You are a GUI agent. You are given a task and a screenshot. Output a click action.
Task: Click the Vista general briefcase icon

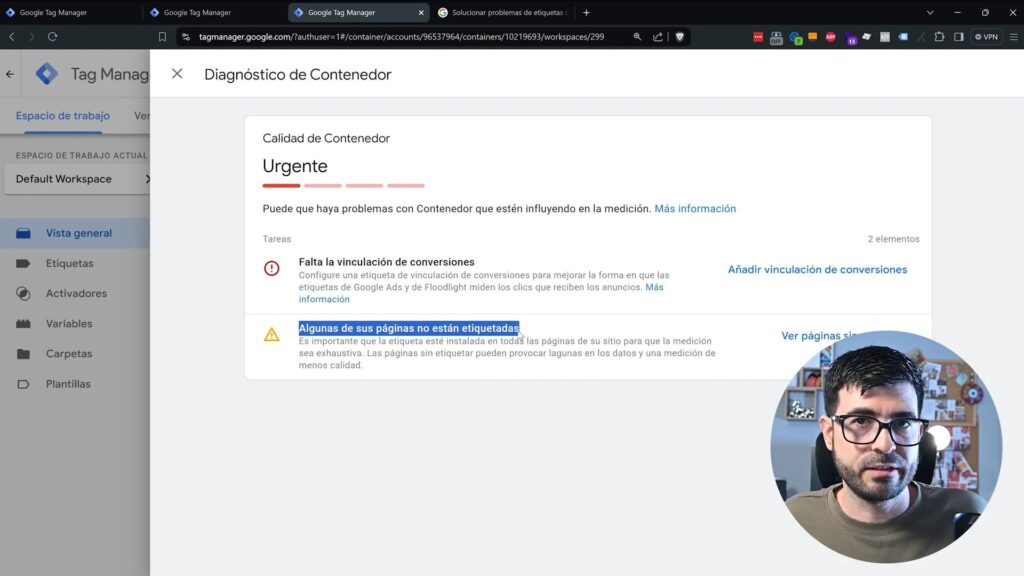pos(23,233)
